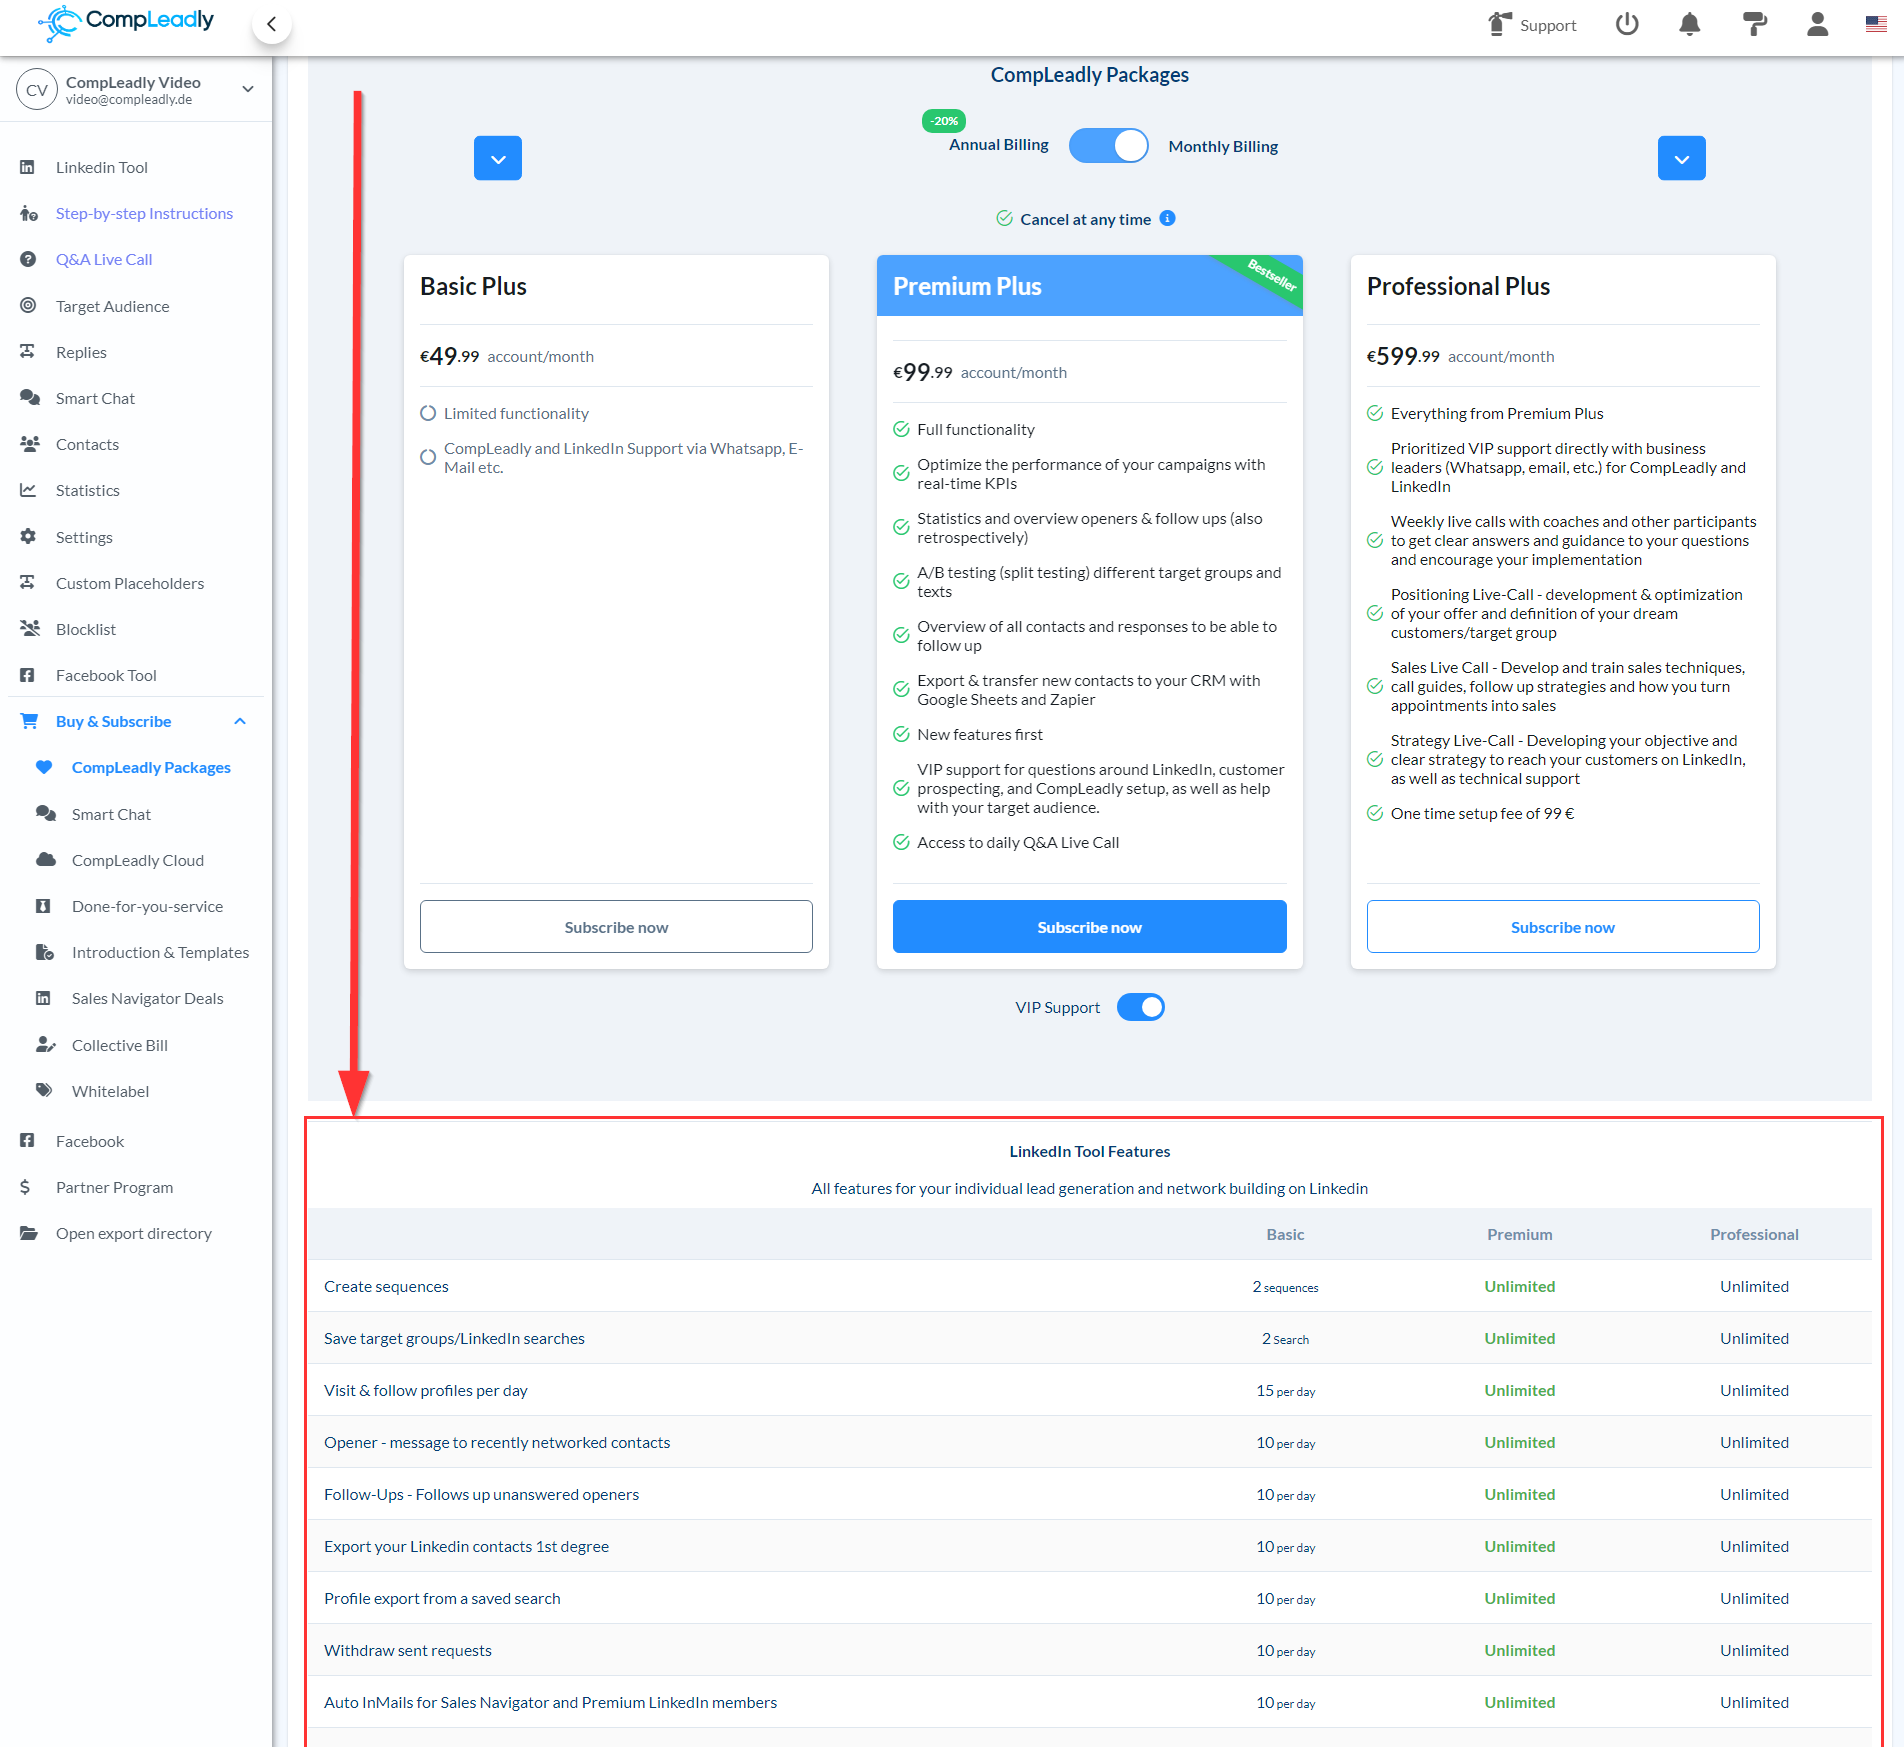Image resolution: width=1904 pixels, height=1747 pixels.
Task: Open Target Audience in the sidebar
Action: coord(112,306)
